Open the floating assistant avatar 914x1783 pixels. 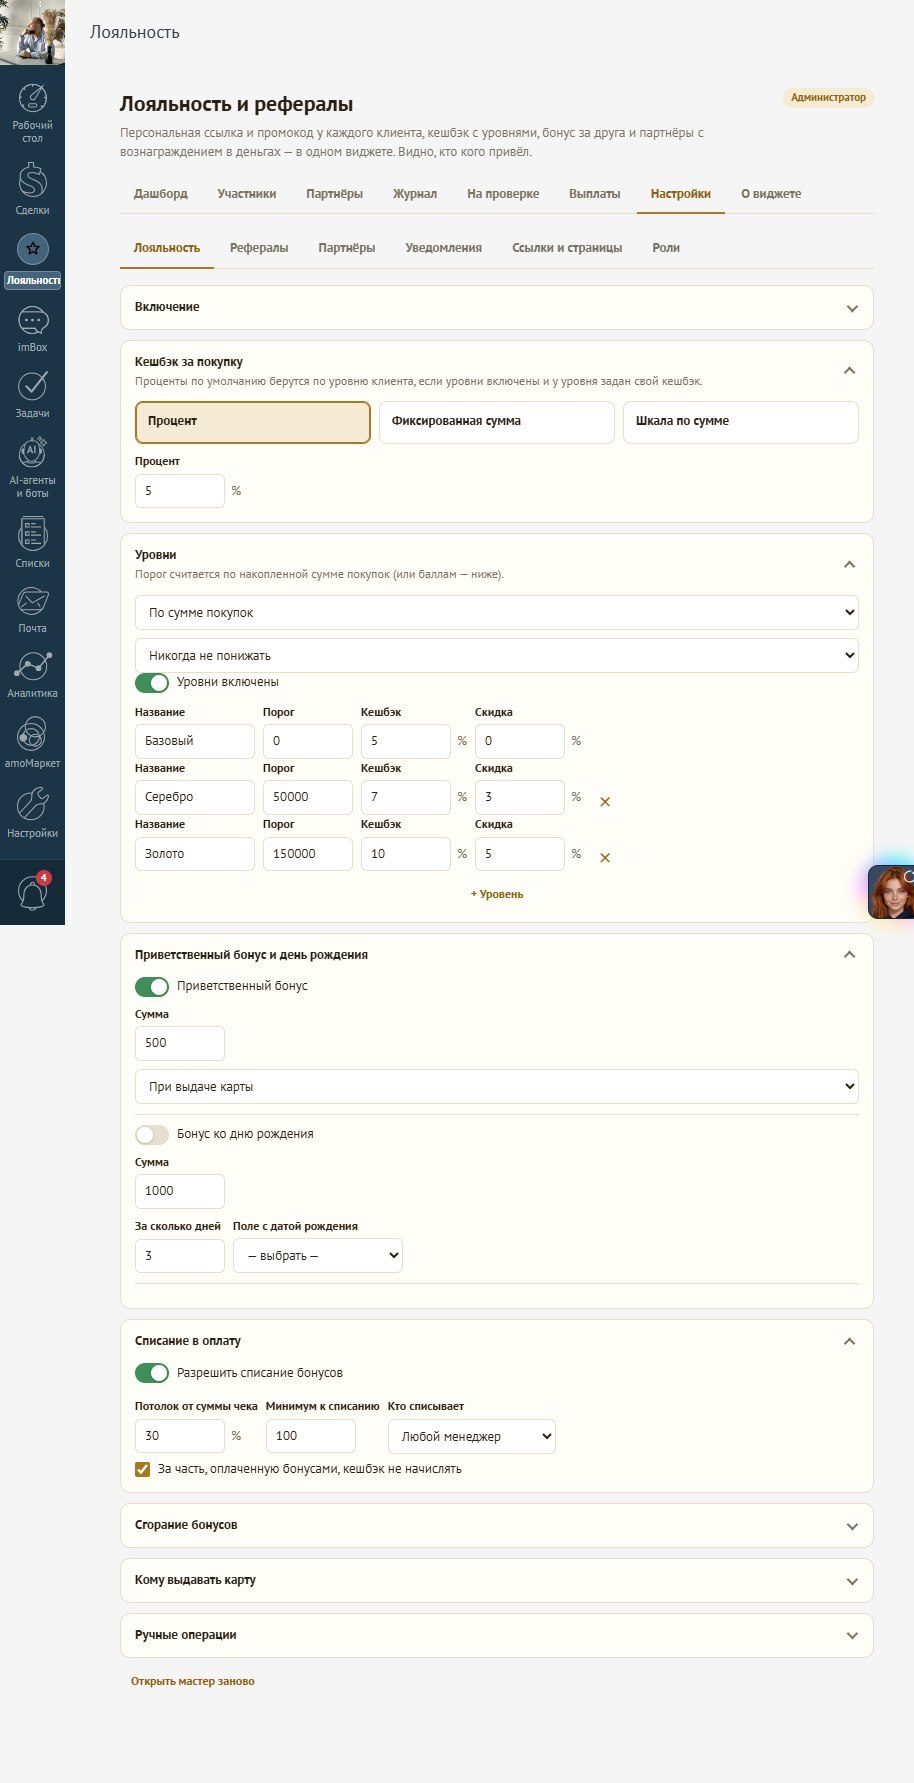click(891, 892)
